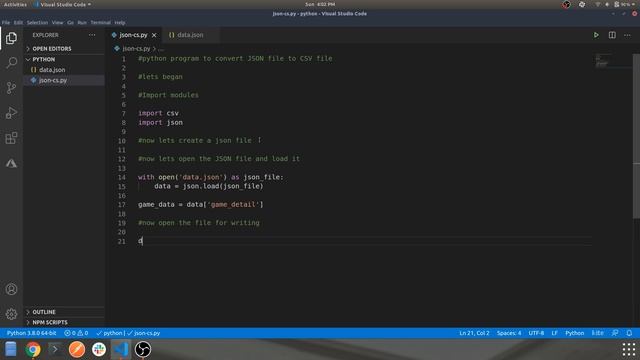The height and width of the screenshot is (360, 640).
Task: Open the Terminal app in dock
Action: [x=55, y=349]
